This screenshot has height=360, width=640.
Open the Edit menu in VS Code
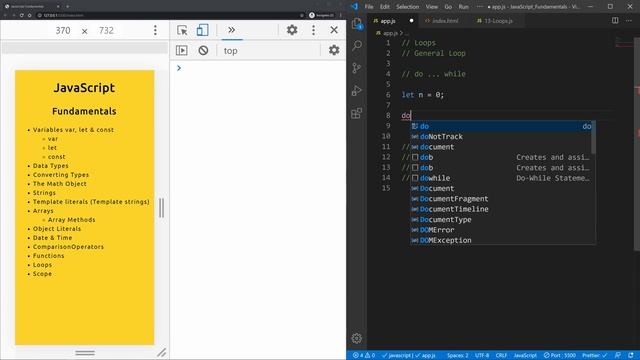[384, 7]
